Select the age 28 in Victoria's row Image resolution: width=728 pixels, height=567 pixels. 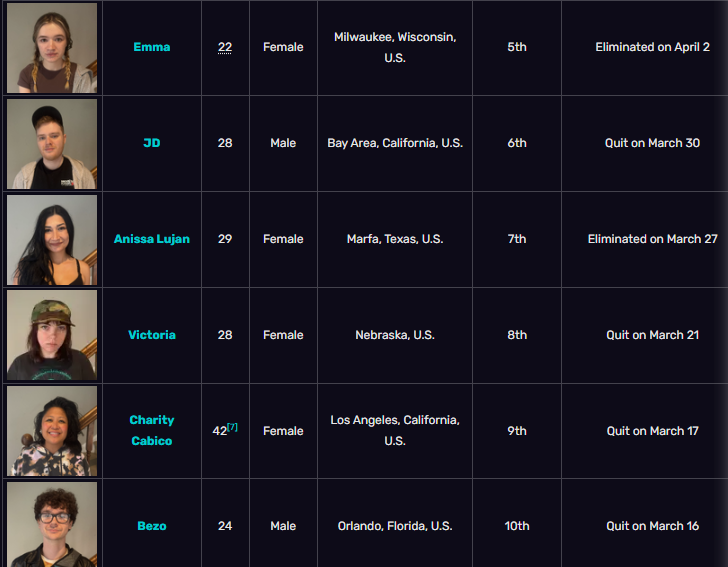(225, 335)
